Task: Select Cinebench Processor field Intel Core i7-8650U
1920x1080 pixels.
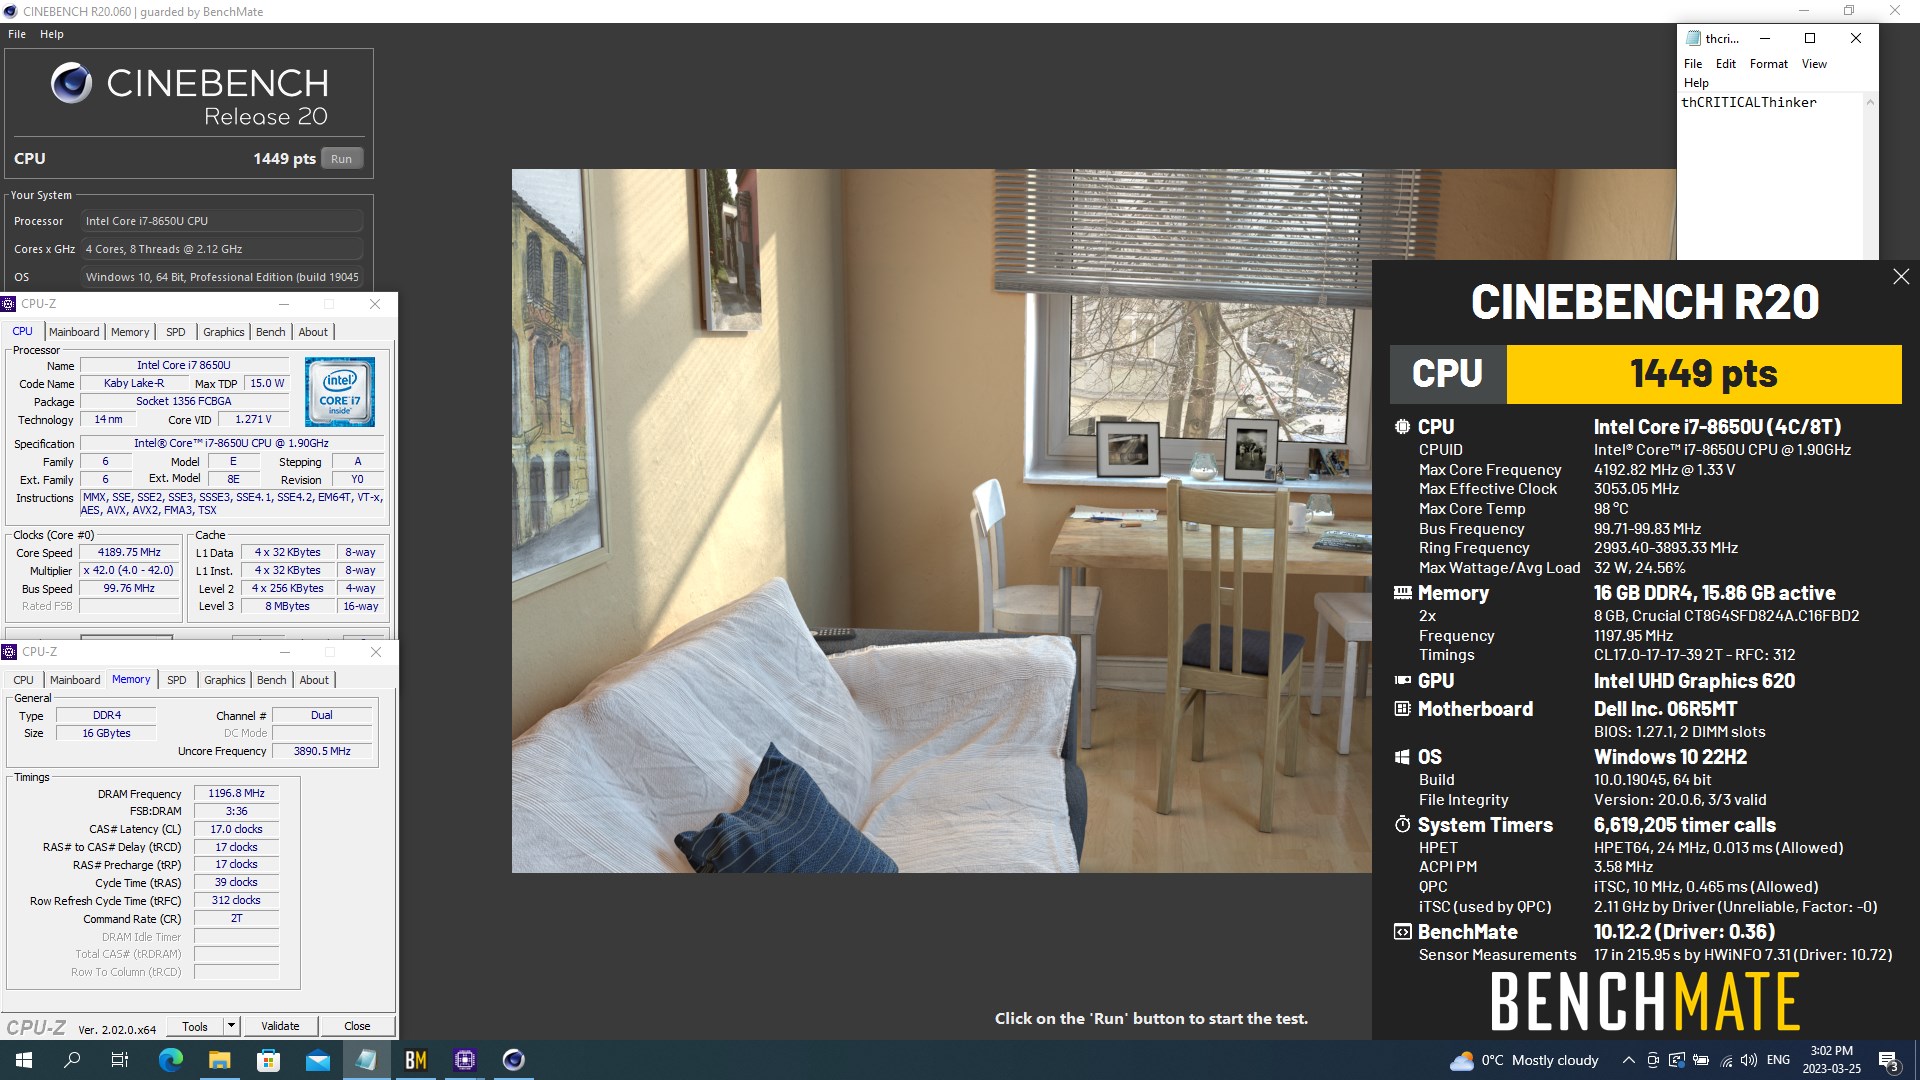Action: pos(222,221)
